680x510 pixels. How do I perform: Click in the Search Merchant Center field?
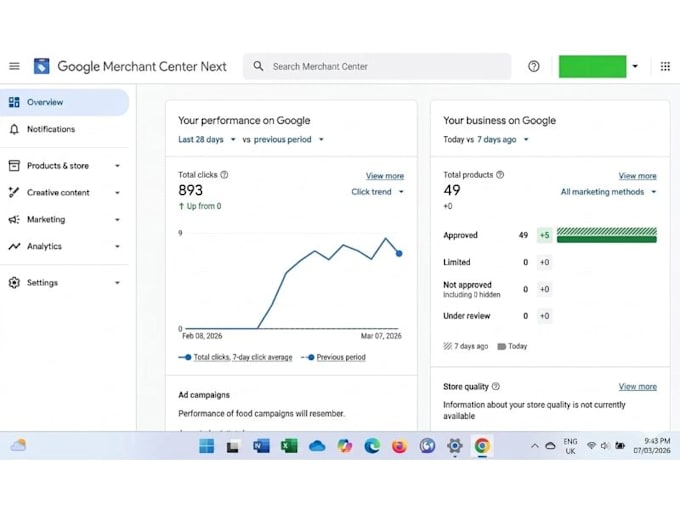point(377,66)
